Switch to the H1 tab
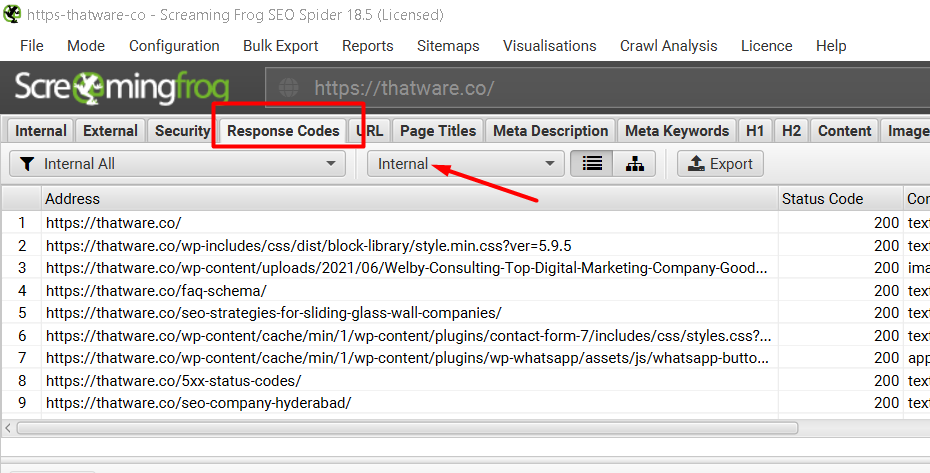Image resolution: width=930 pixels, height=473 pixels. [754, 131]
